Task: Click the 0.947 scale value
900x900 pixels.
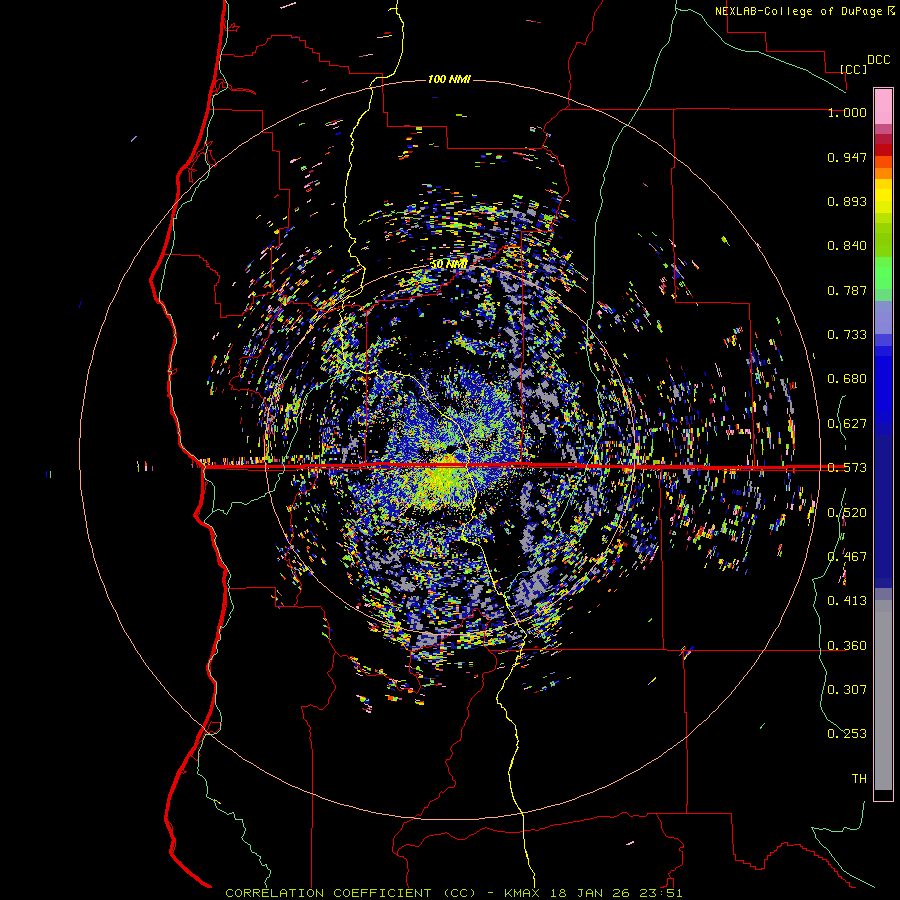Action: [847, 157]
